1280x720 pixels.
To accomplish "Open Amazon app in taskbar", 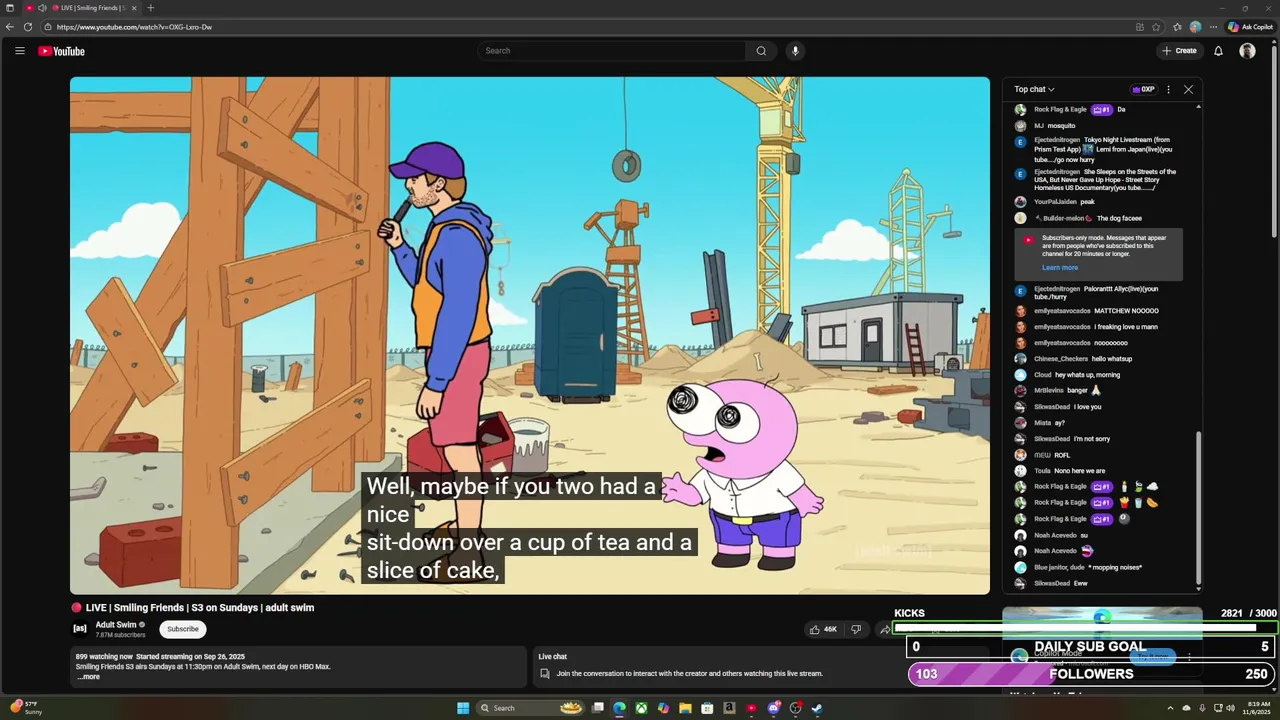I will tap(729, 708).
